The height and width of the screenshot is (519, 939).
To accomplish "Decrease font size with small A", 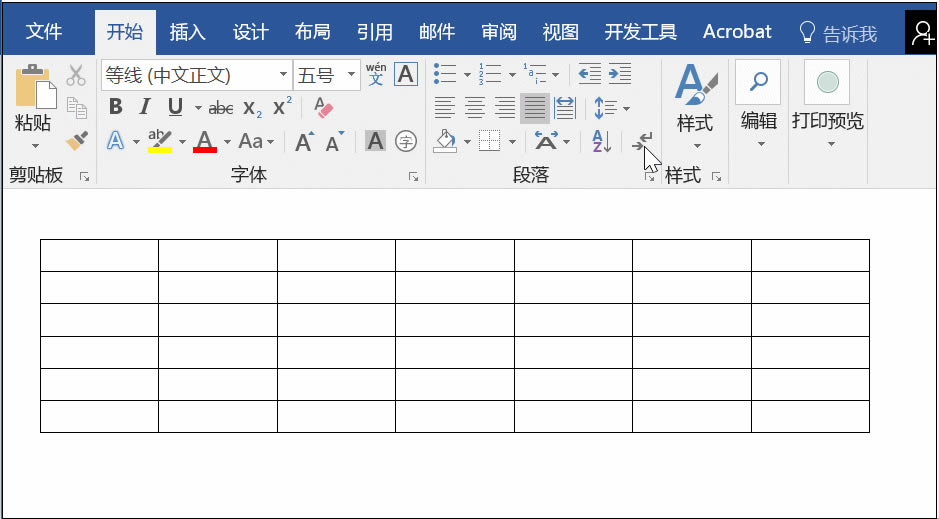I will [x=335, y=142].
